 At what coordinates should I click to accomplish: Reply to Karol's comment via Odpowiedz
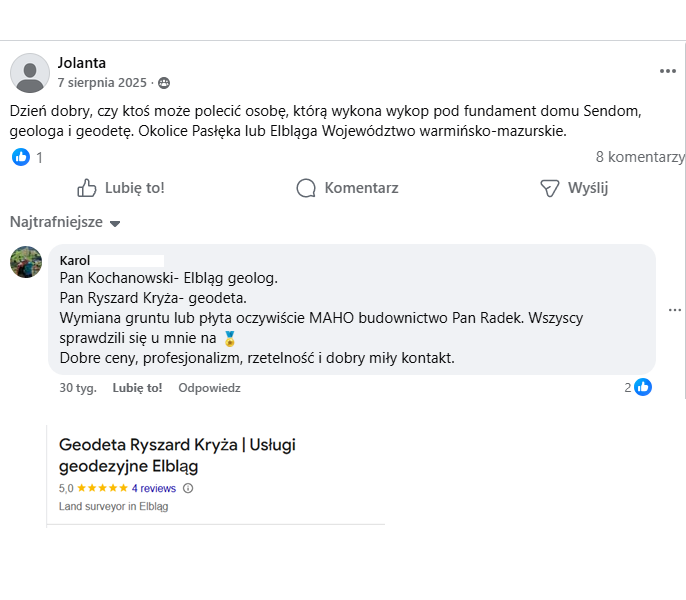pos(209,388)
